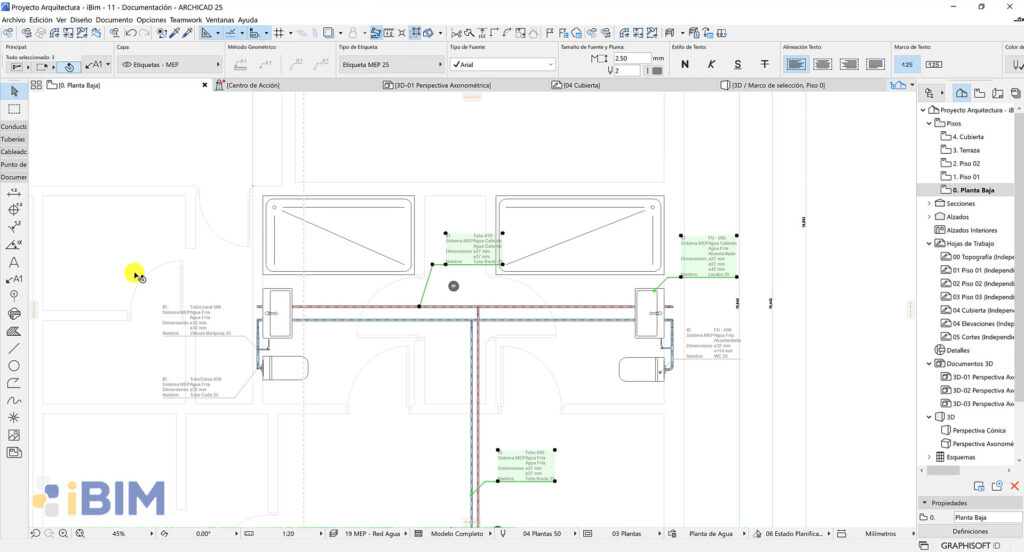Open Etiquetas - MEP layer selector

tap(170, 65)
